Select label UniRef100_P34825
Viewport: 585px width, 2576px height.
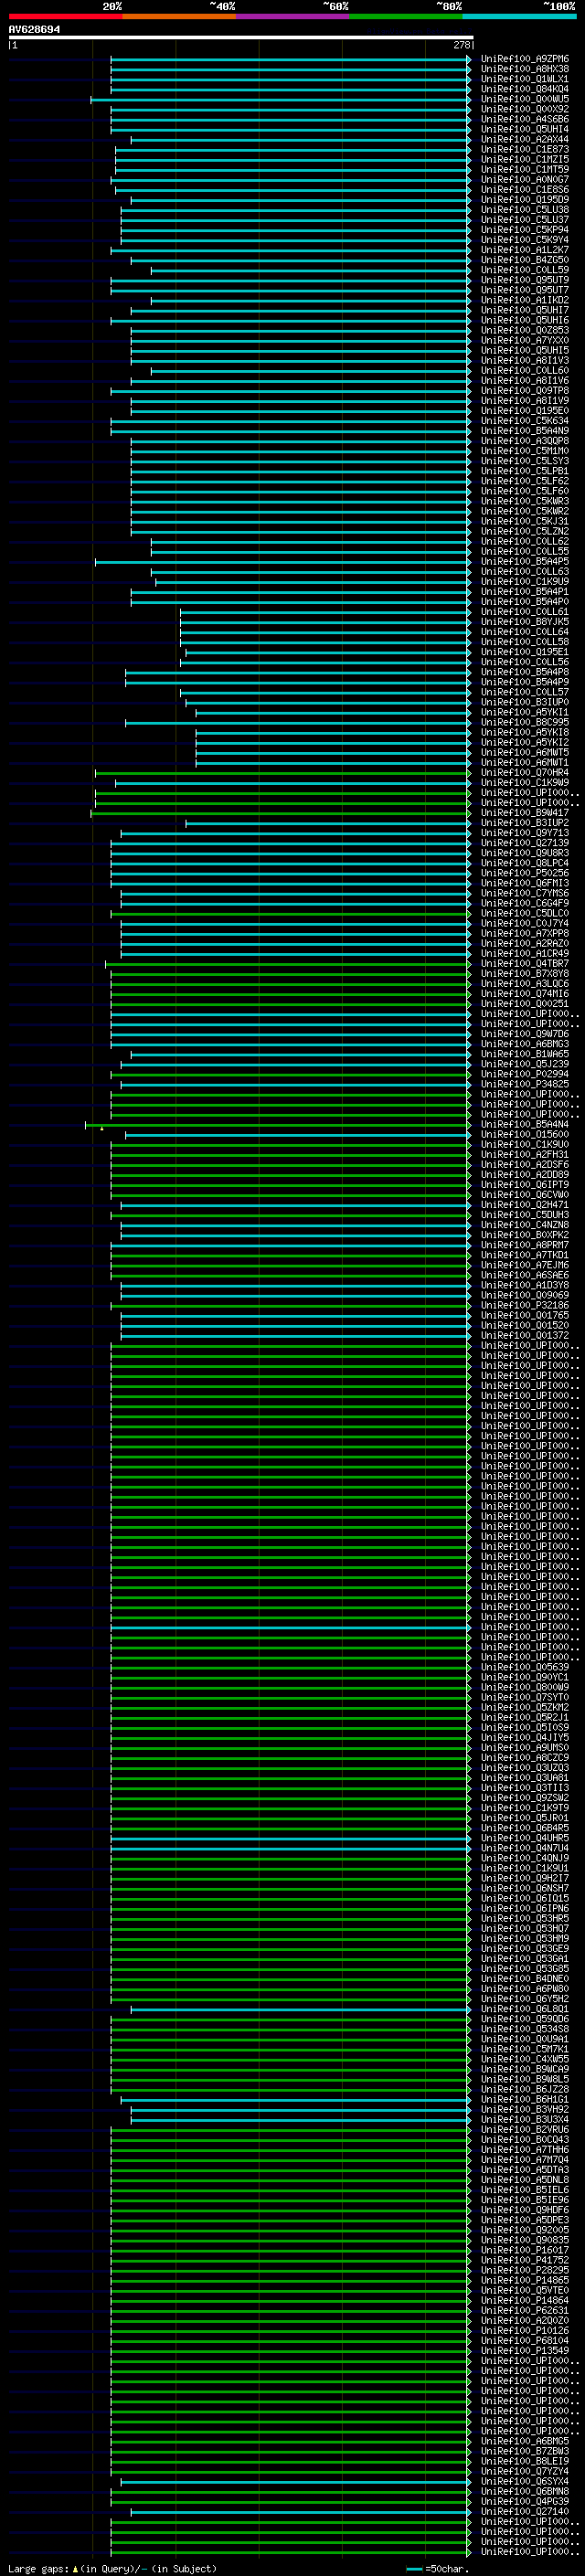[525, 1084]
